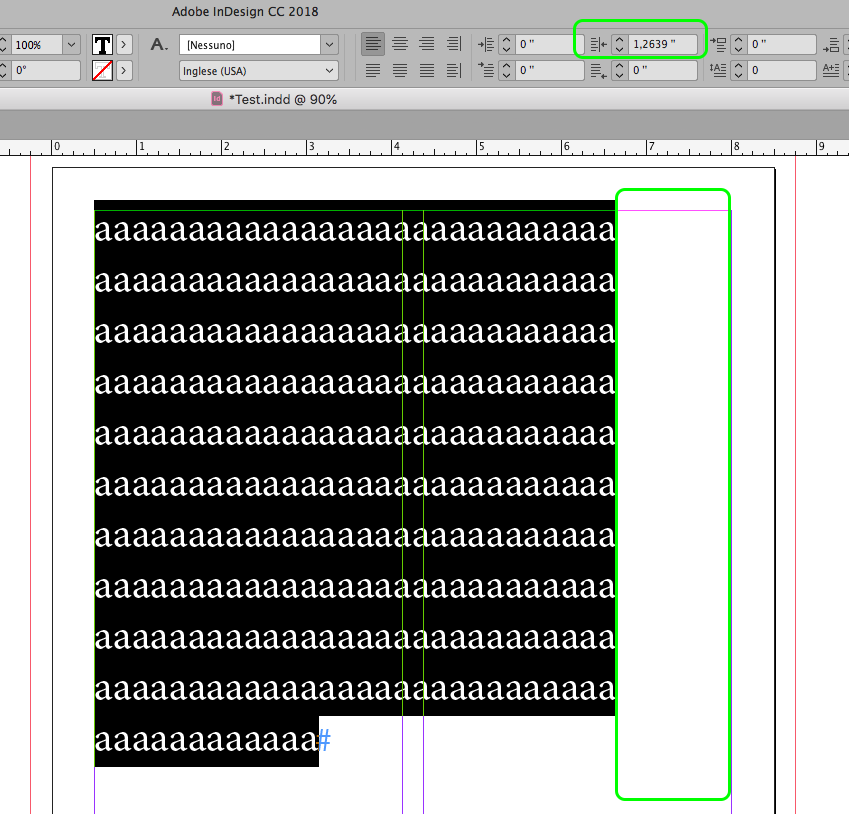The width and height of the screenshot is (849, 814).
Task: Align paragraph right
Action: pos(427,44)
